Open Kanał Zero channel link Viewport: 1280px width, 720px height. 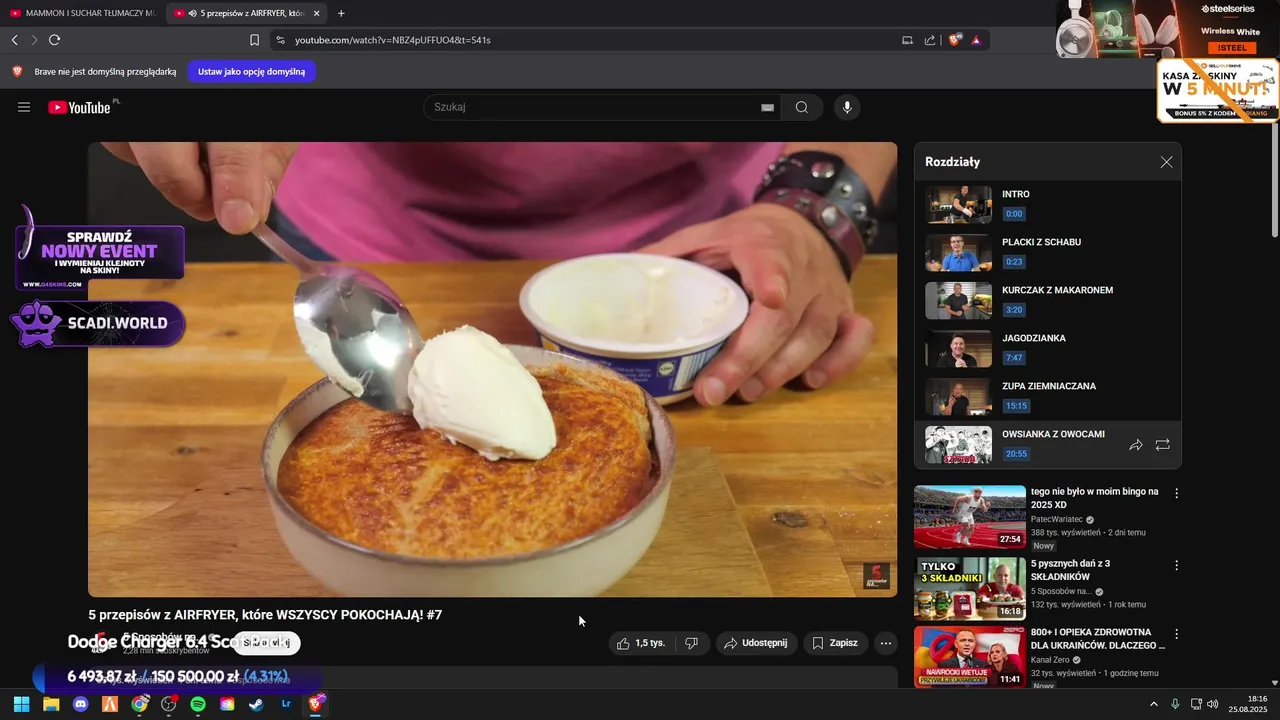click(1050, 660)
